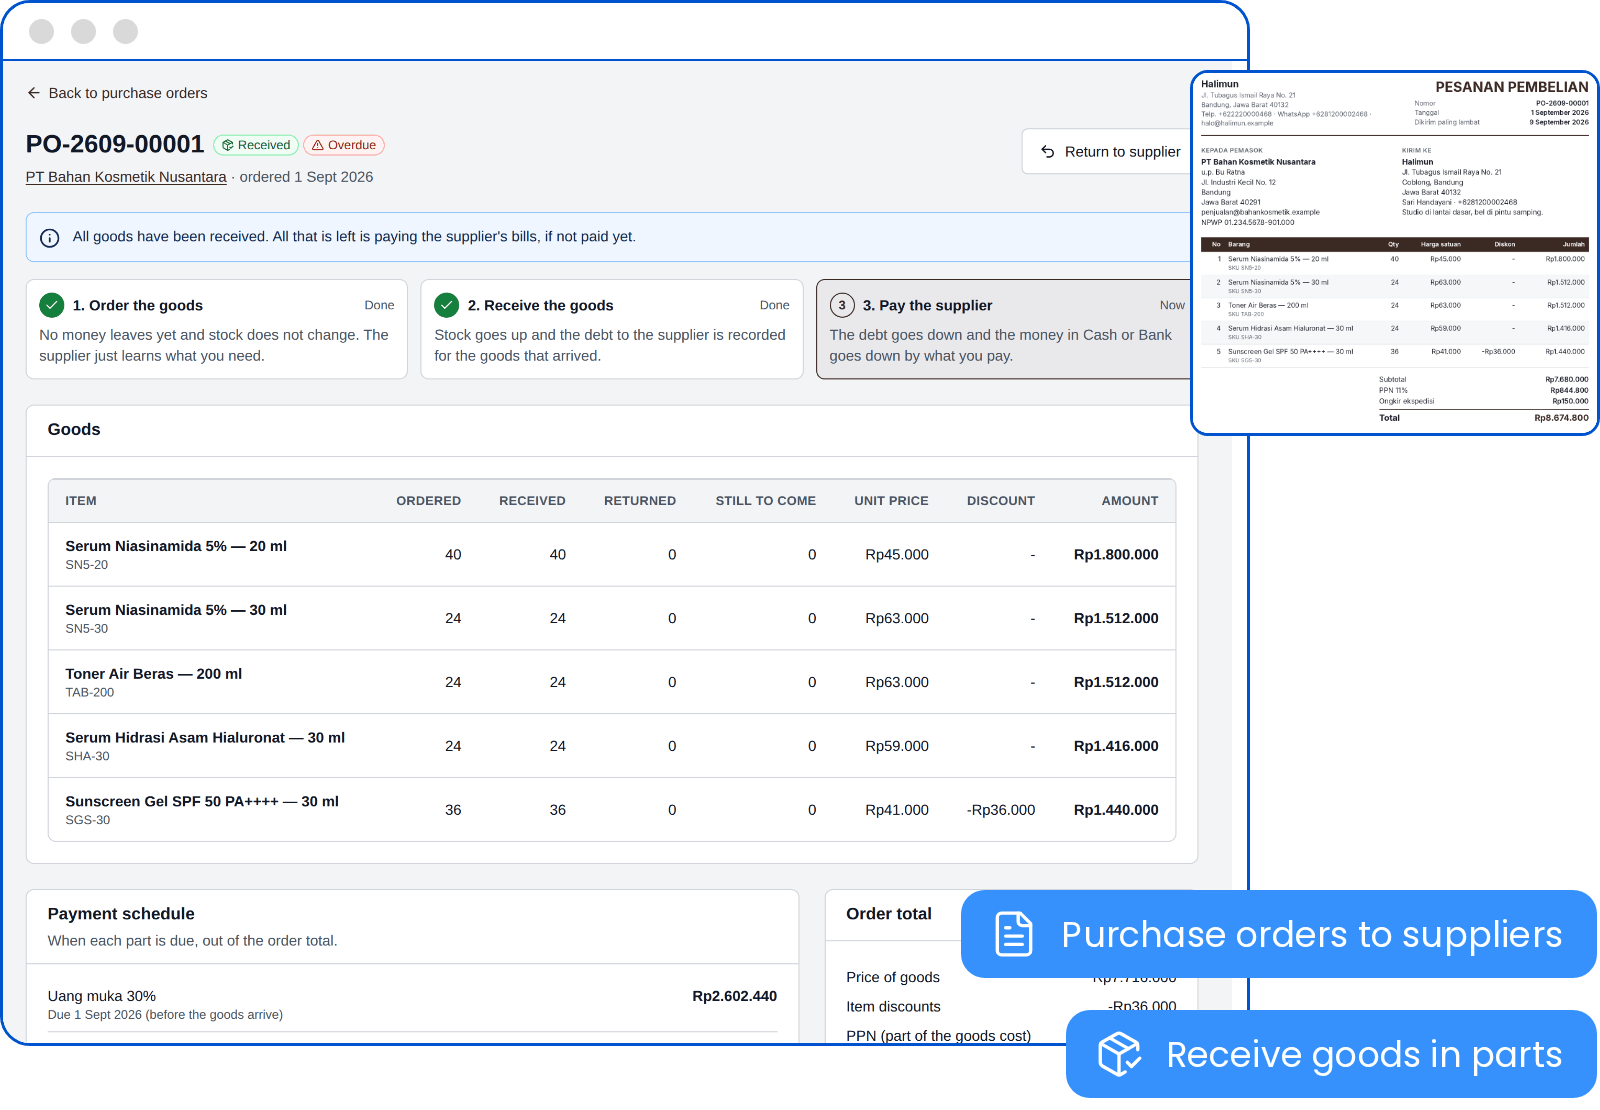Open the Receive the goods step card
This screenshot has height=1110, width=1600.
[612, 329]
